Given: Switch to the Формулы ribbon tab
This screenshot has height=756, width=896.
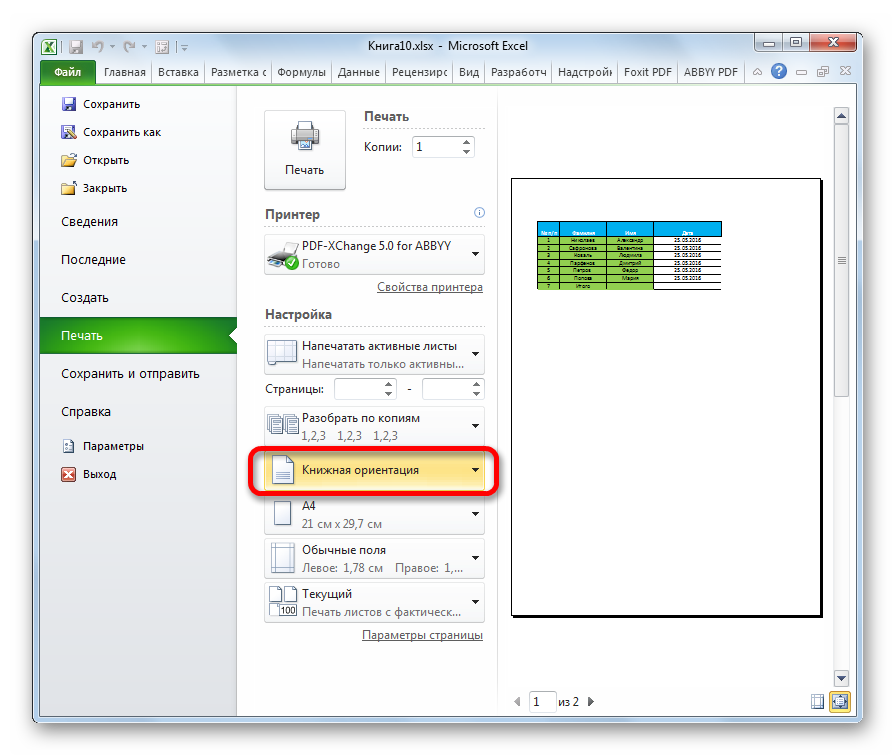Looking at the screenshot, I should 301,72.
